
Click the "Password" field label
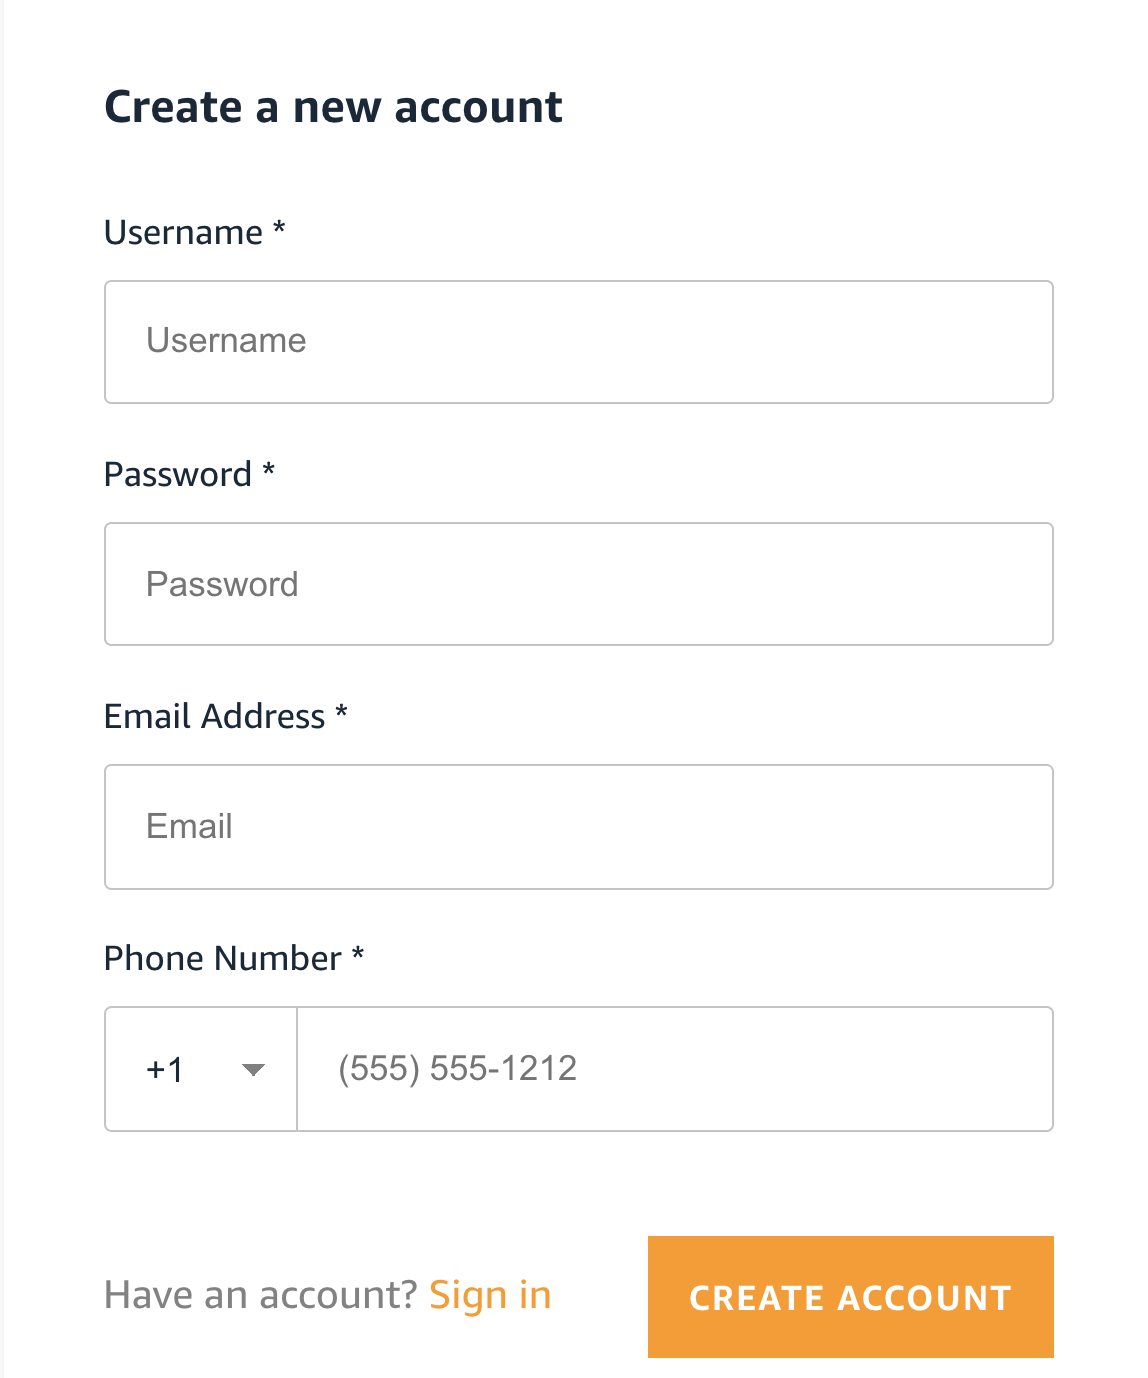pyautogui.click(x=177, y=475)
